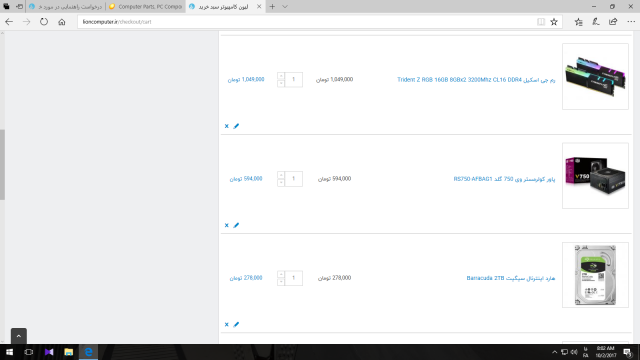Open clock and date flyout

pos(606,352)
